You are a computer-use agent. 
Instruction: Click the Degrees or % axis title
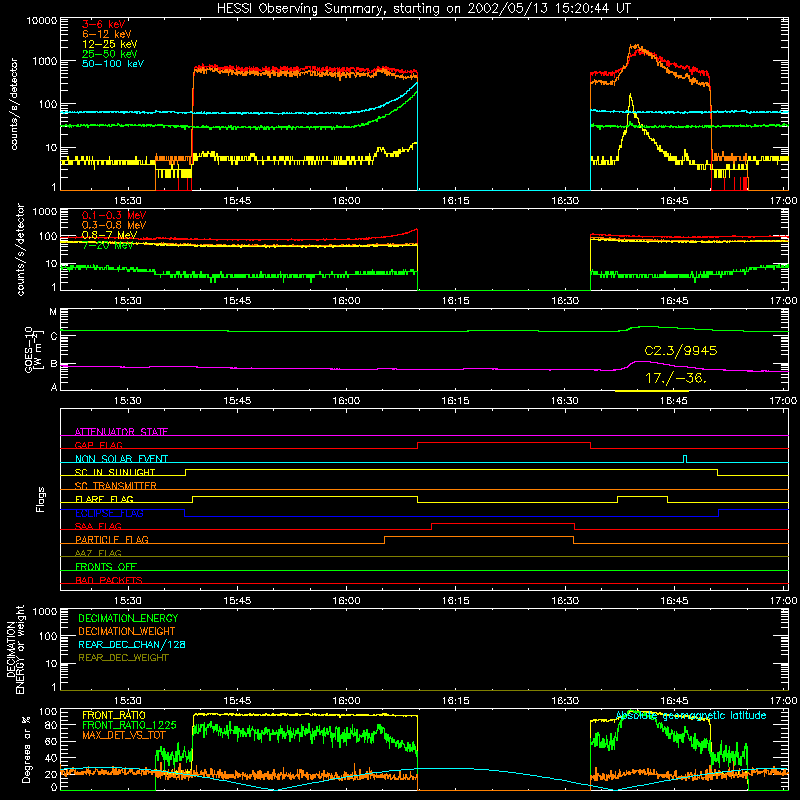coord(27,750)
